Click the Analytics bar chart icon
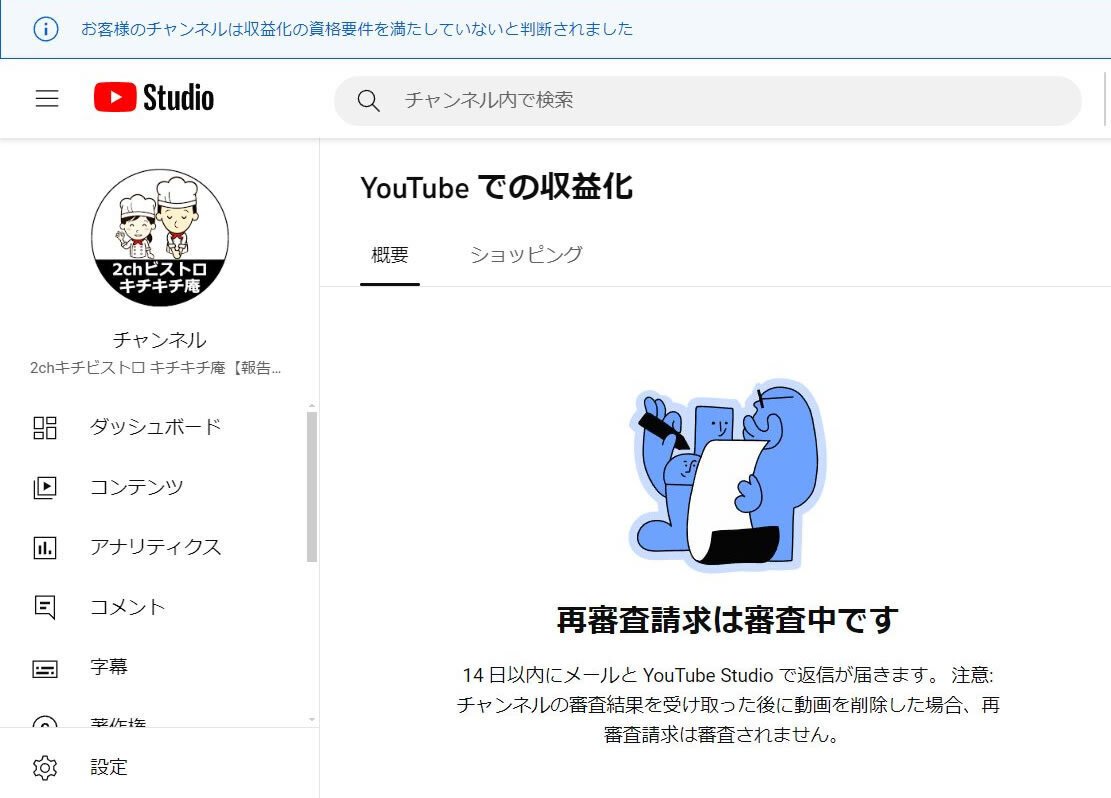The image size is (1111, 798). (45, 547)
